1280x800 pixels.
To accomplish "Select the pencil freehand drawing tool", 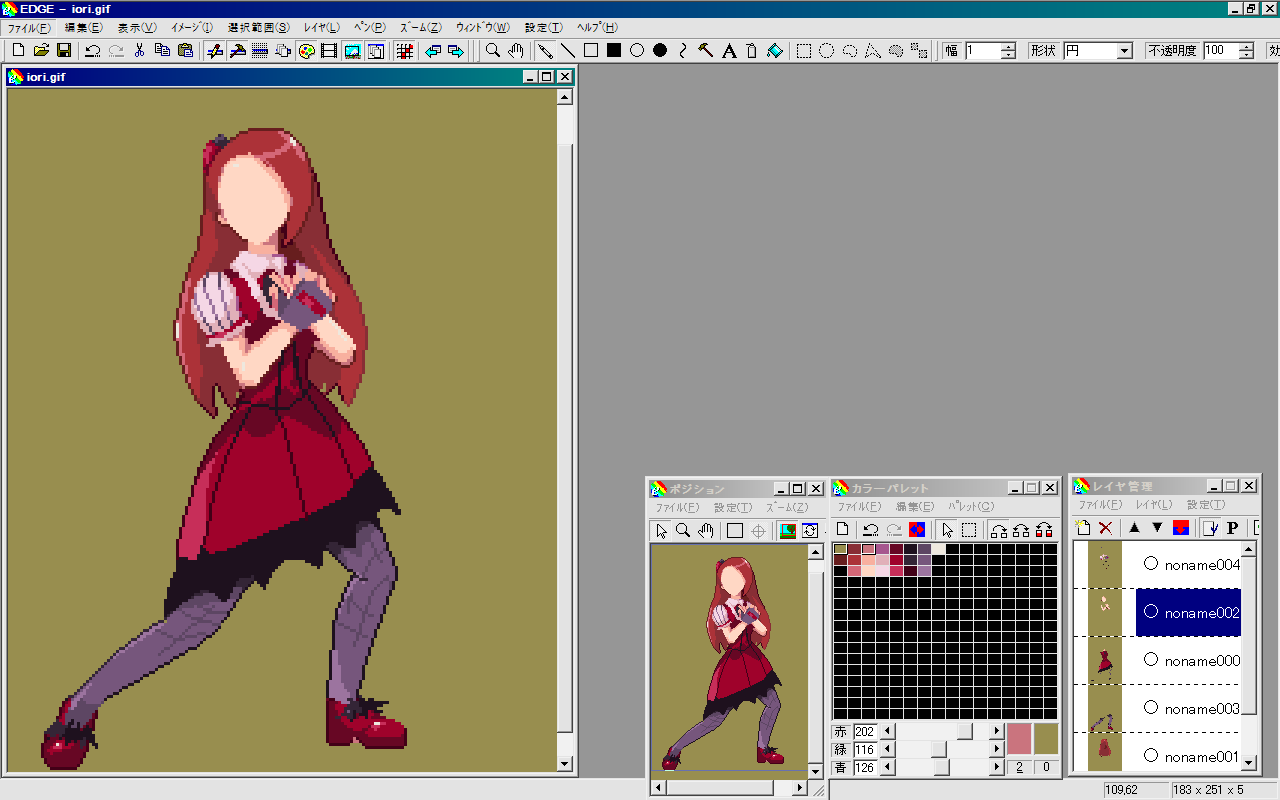I will 545,51.
